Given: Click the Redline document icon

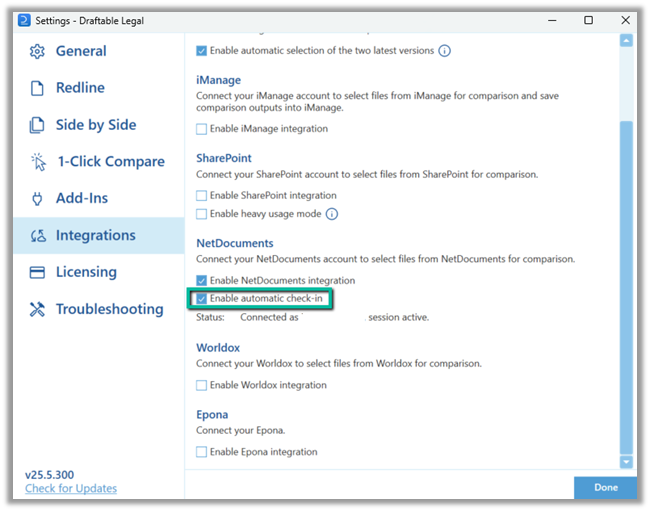Looking at the screenshot, I should pyautogui.click(x=37, y=88).
